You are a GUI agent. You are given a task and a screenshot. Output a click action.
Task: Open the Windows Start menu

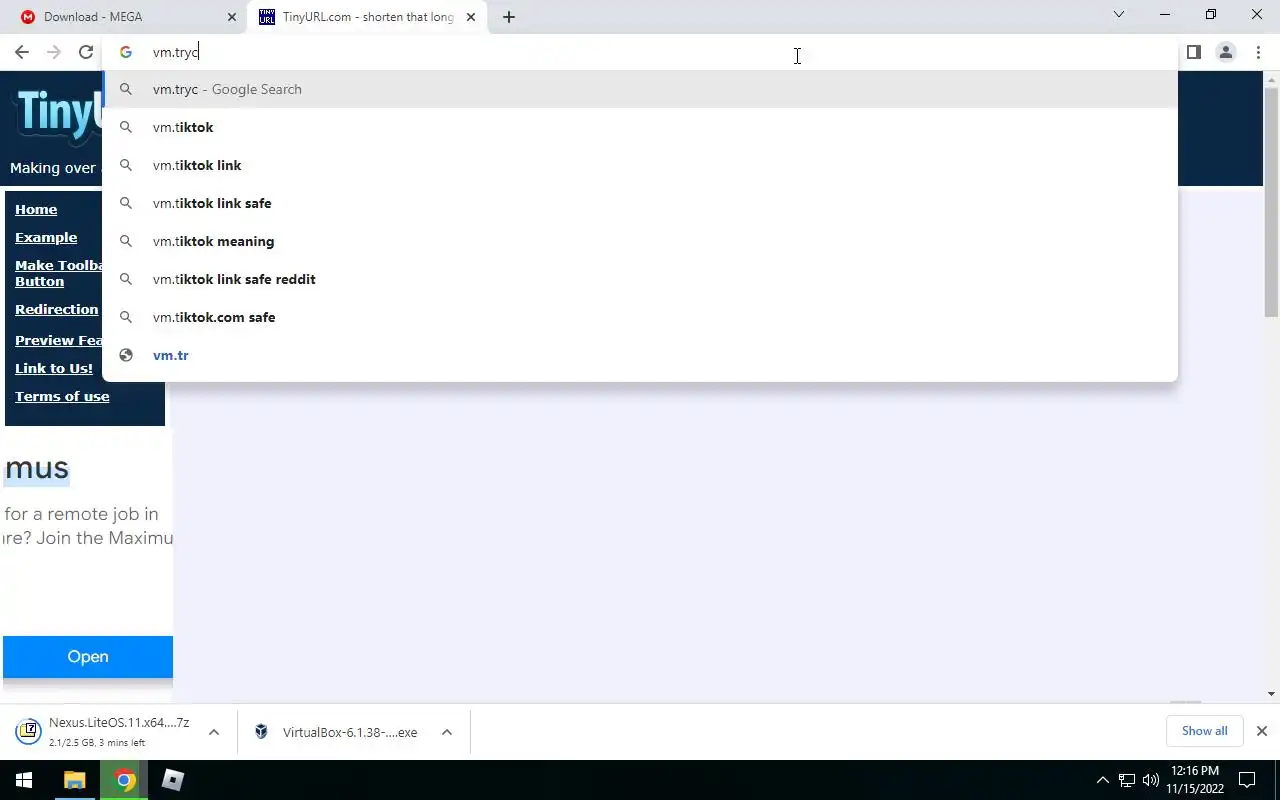tap(24, 780)
